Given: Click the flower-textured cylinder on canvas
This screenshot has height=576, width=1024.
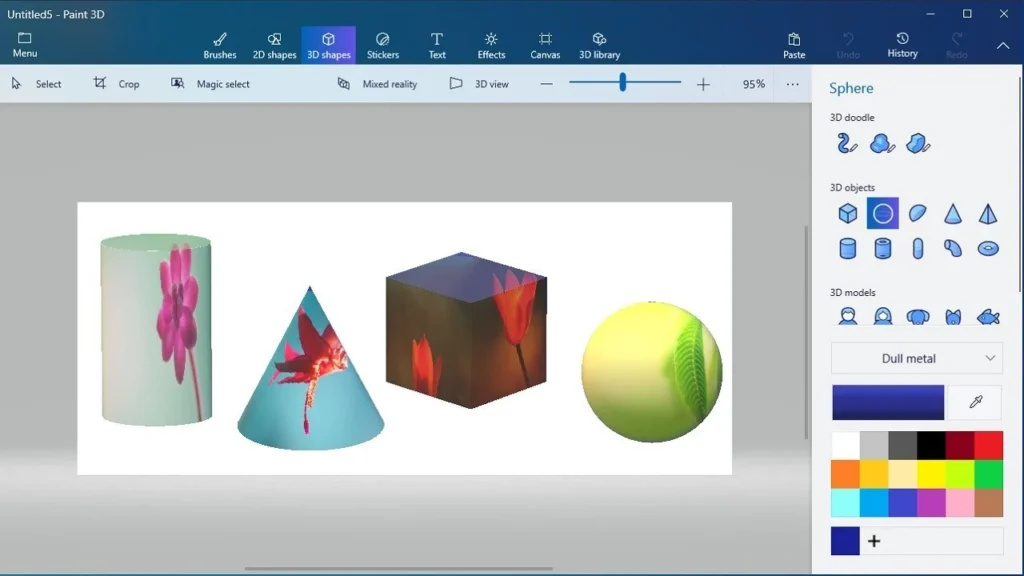Looking at the screenshot, I should 156,330.
